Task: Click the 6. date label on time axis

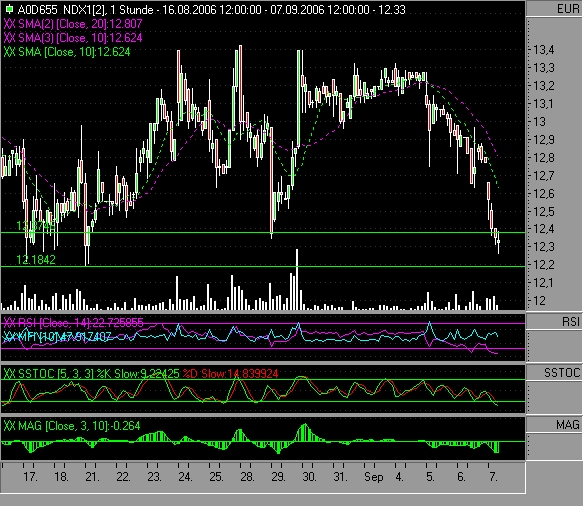Action: [x=461, y=477]
